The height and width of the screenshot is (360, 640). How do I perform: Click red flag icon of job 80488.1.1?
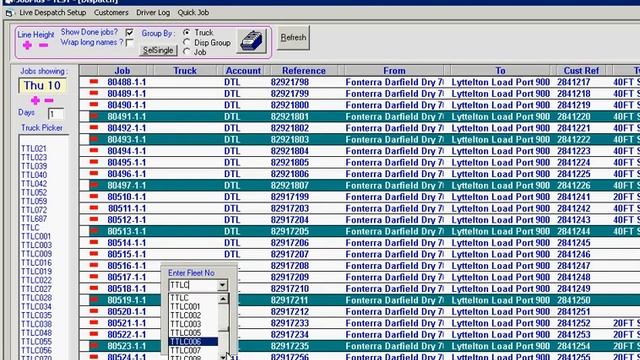[x=94, y=82]
